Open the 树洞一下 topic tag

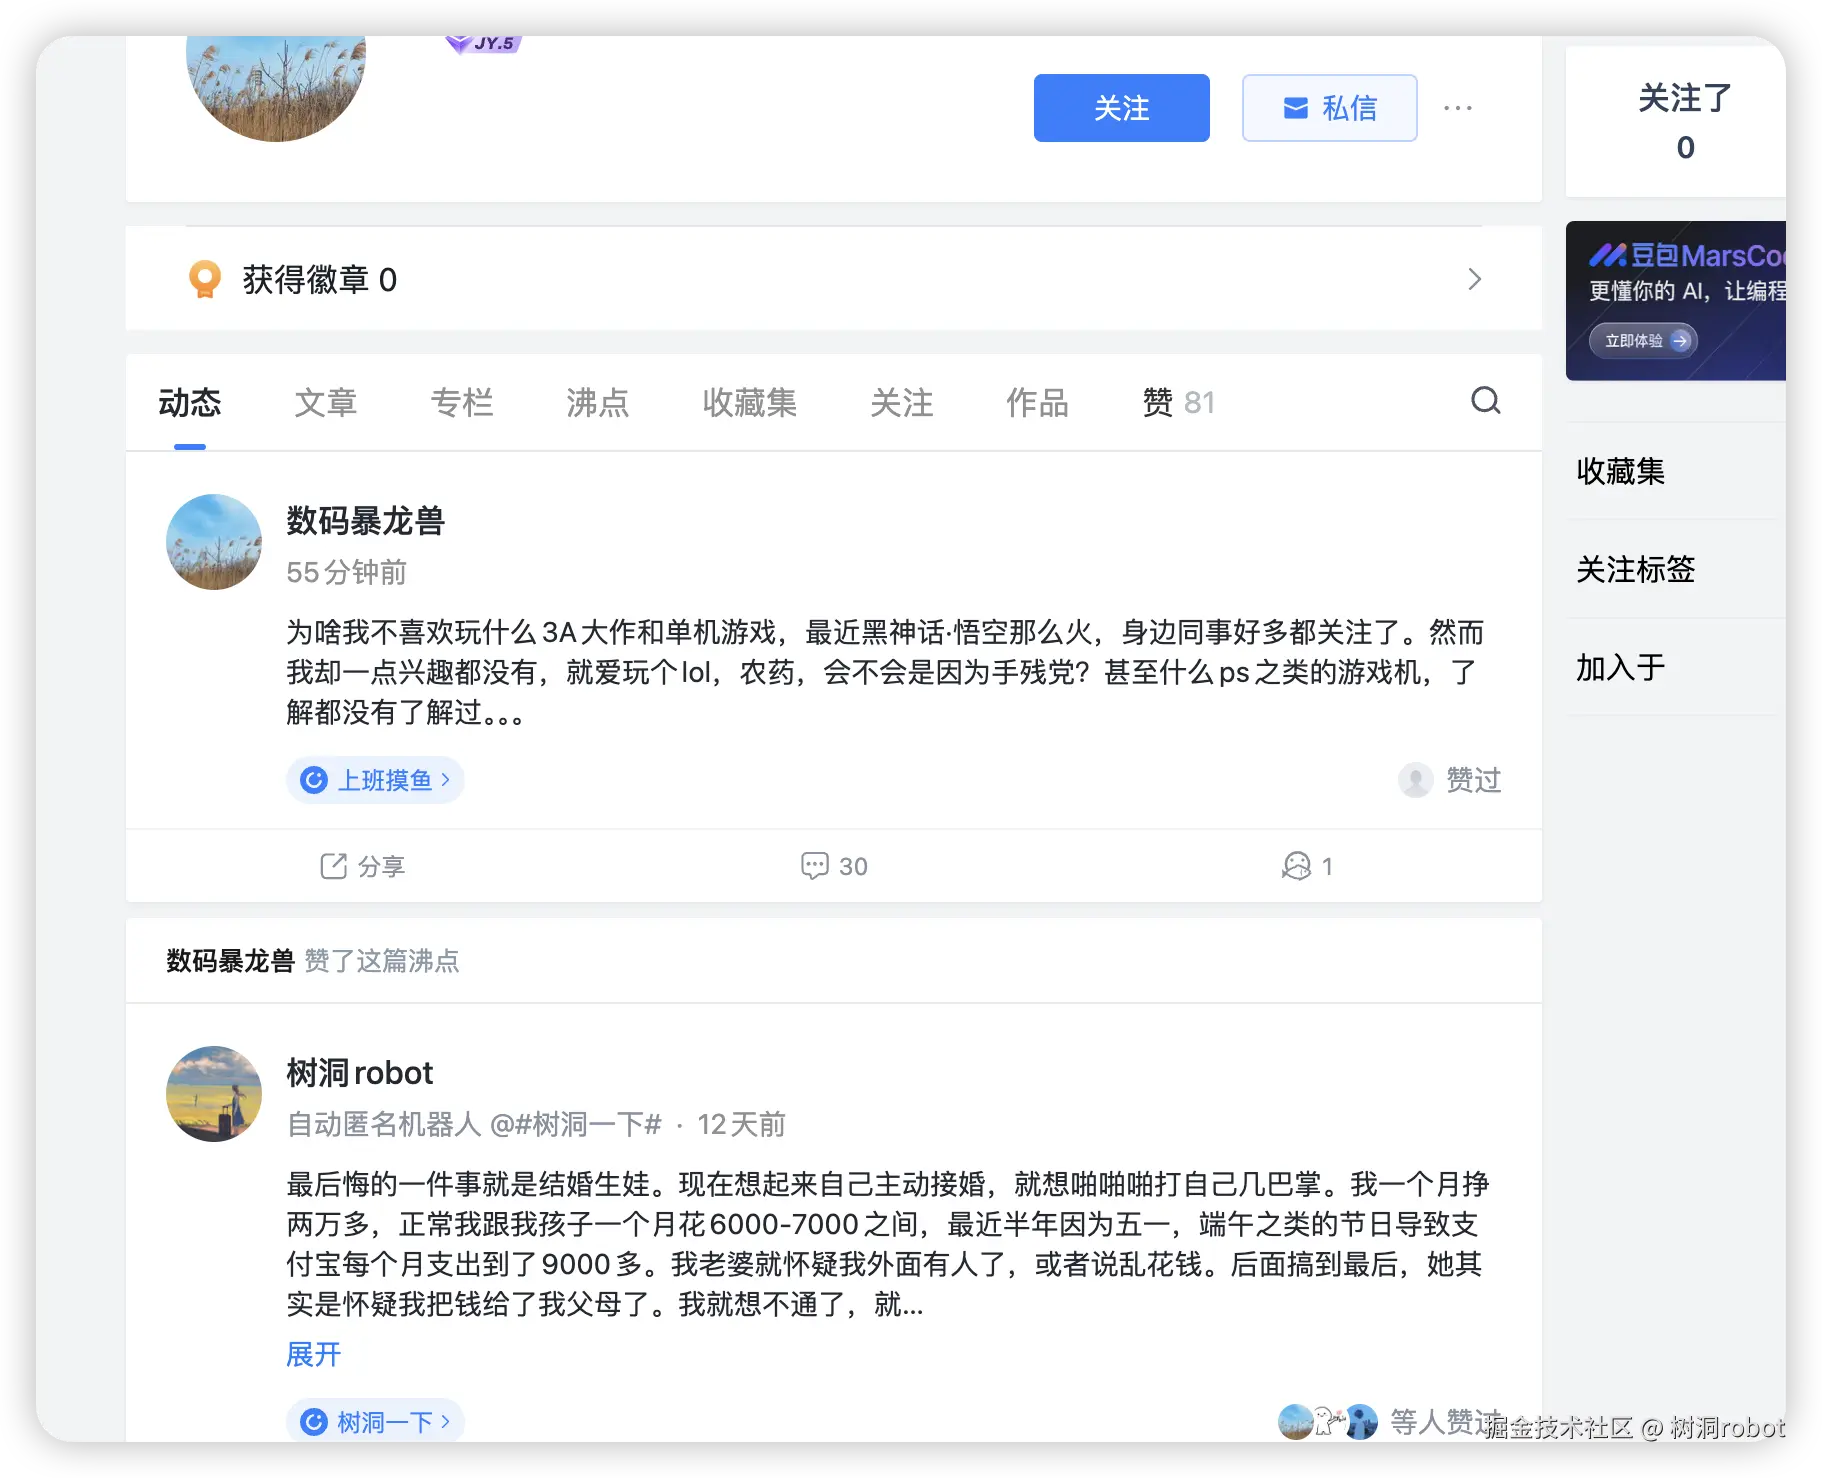(x=375, y=1420)
